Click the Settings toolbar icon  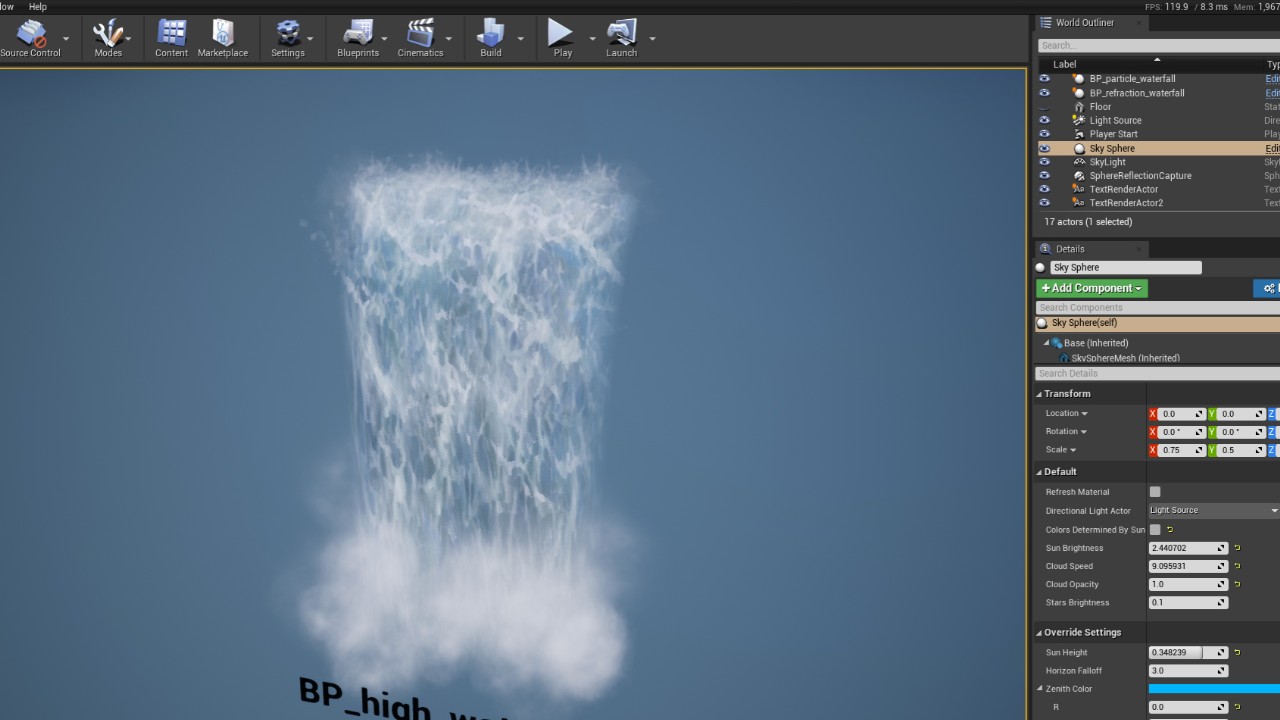(x=288, y=38)
